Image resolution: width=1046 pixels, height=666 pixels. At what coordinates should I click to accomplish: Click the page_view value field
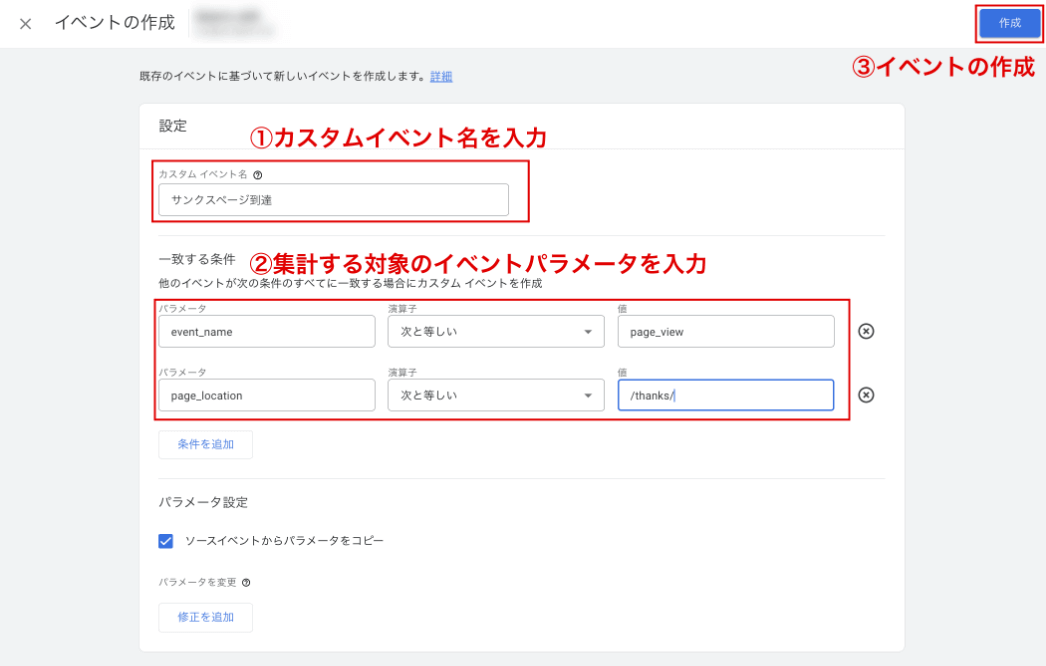[x=725, y=332]
